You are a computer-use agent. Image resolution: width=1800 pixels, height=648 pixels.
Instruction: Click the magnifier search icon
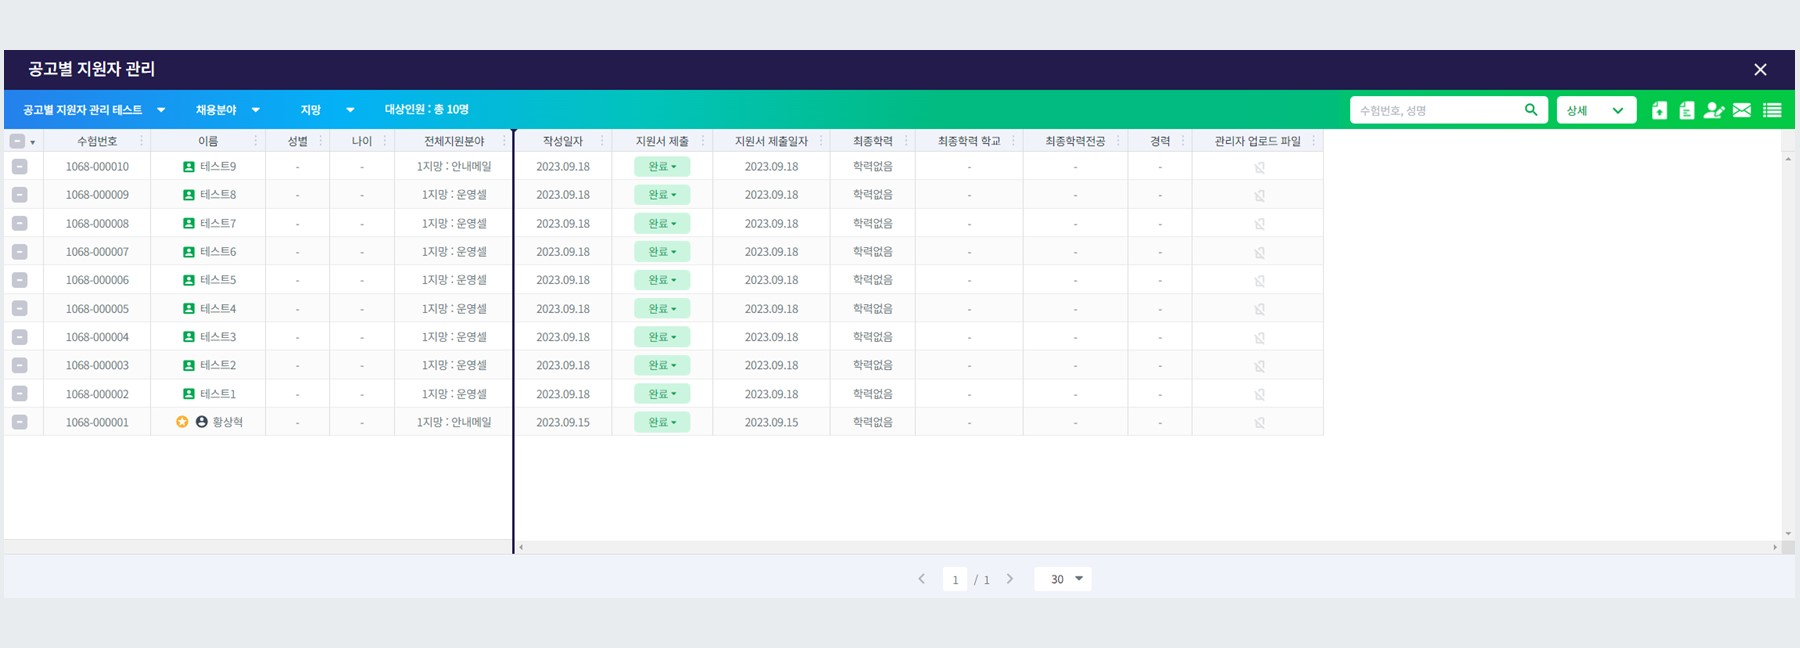pos(1531,110)
